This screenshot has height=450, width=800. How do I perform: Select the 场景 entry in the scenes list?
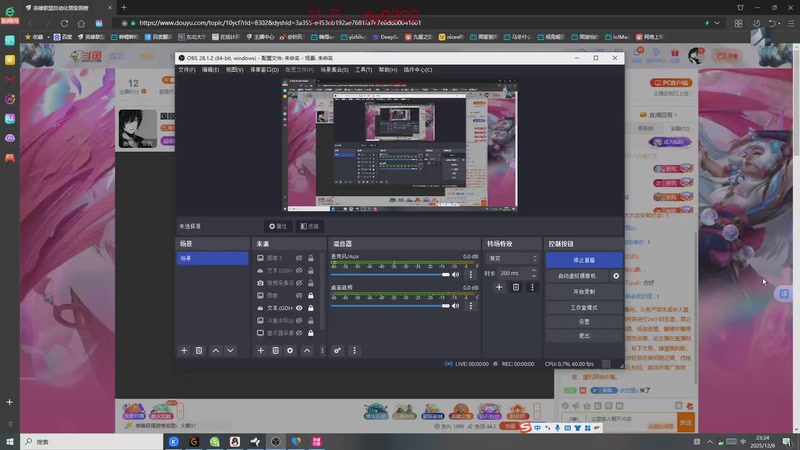212,259
